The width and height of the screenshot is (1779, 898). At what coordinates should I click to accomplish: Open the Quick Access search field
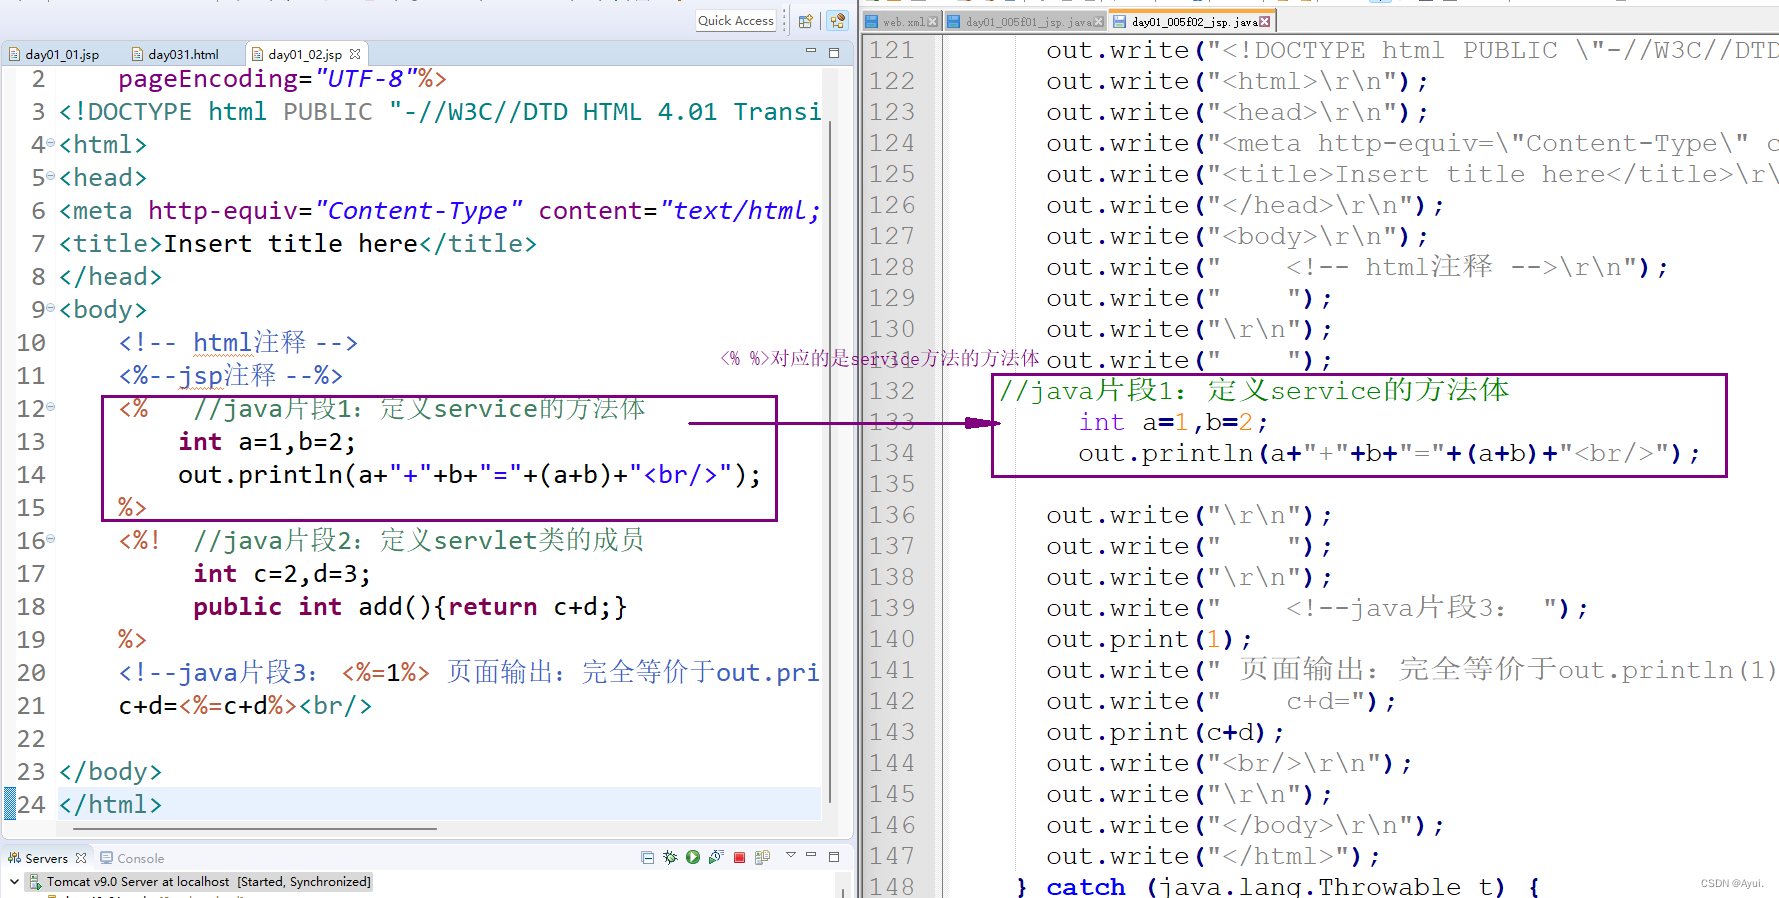point(736,20)
